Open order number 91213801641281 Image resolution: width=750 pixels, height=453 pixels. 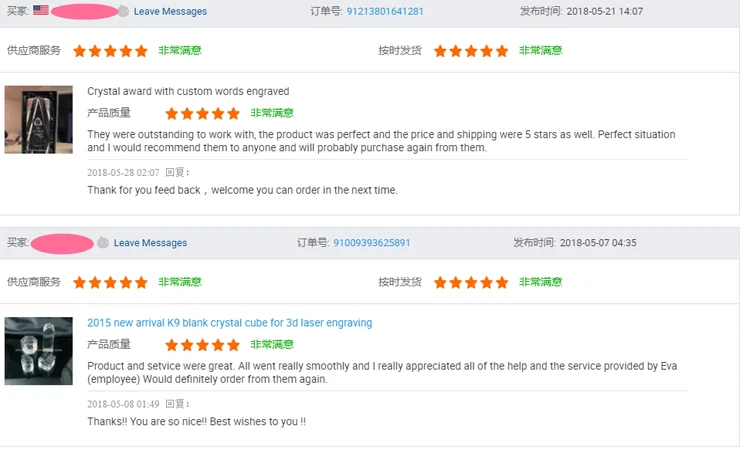click(384, 12)
